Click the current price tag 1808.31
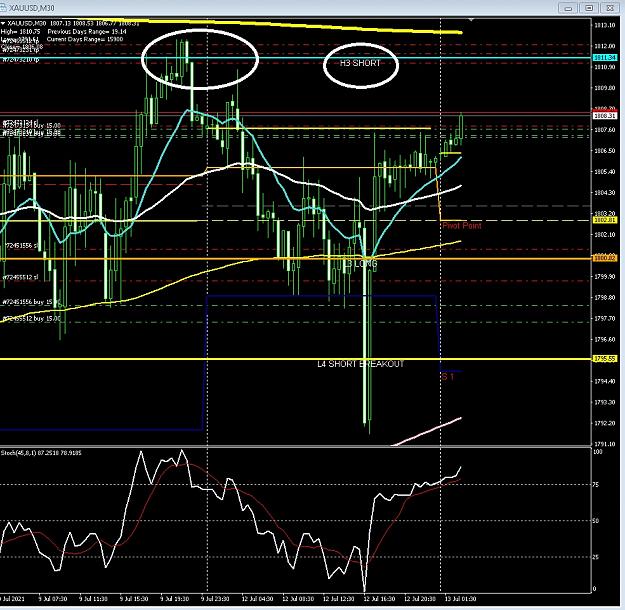The image size is (625, 610). point(605,116)
